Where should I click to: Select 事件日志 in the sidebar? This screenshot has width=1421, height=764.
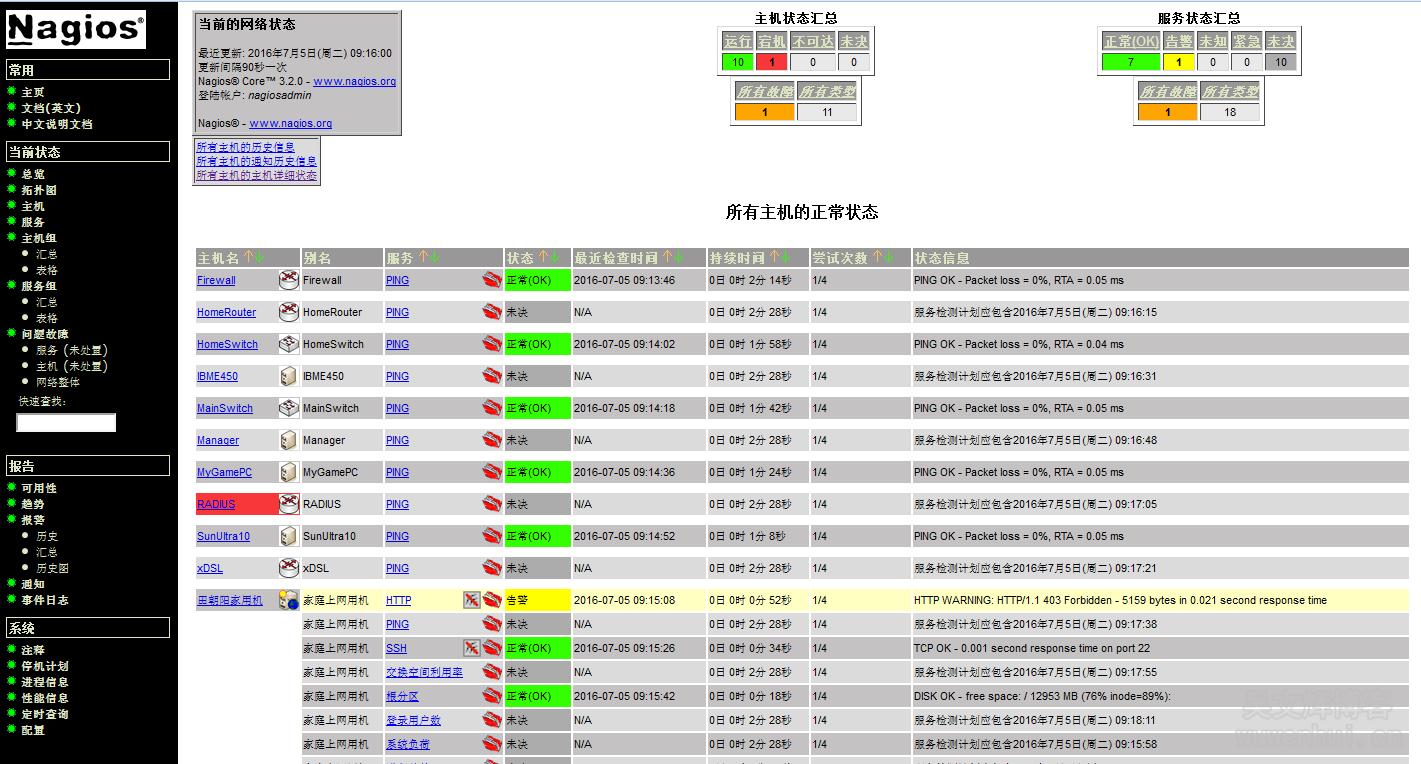coord(45,600)
